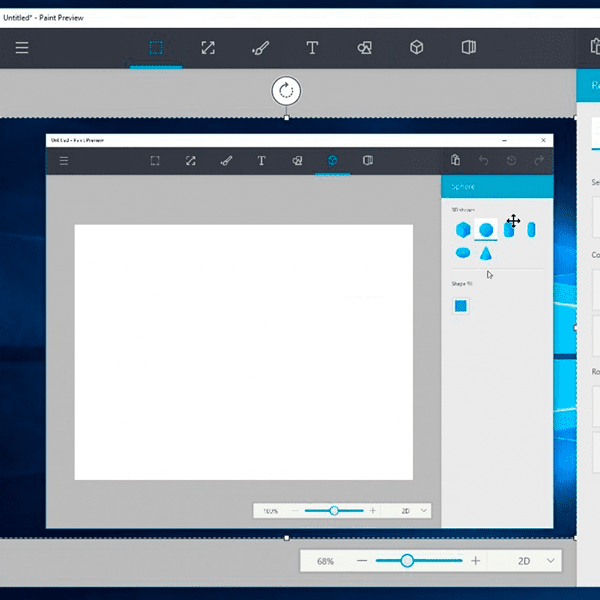Viewport: 600px width, 600px height.
Task: Click the zoom slider knob next to 68%
Action: 407,561
